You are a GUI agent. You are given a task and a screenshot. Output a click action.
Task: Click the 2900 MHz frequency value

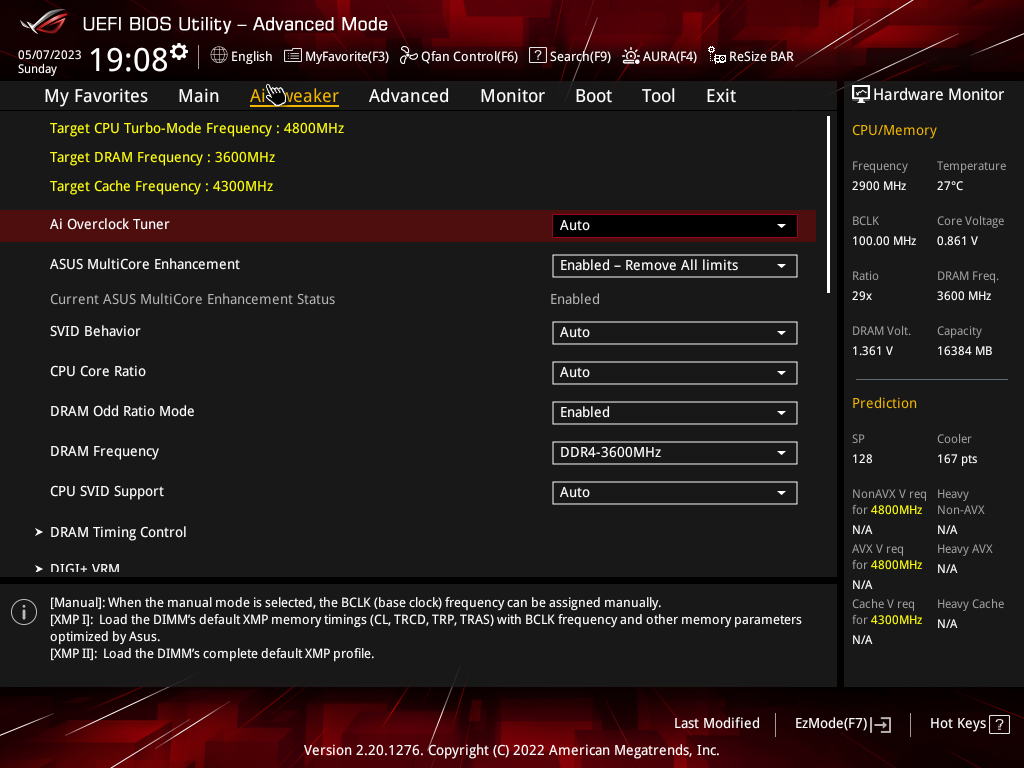tap(879, 186)
